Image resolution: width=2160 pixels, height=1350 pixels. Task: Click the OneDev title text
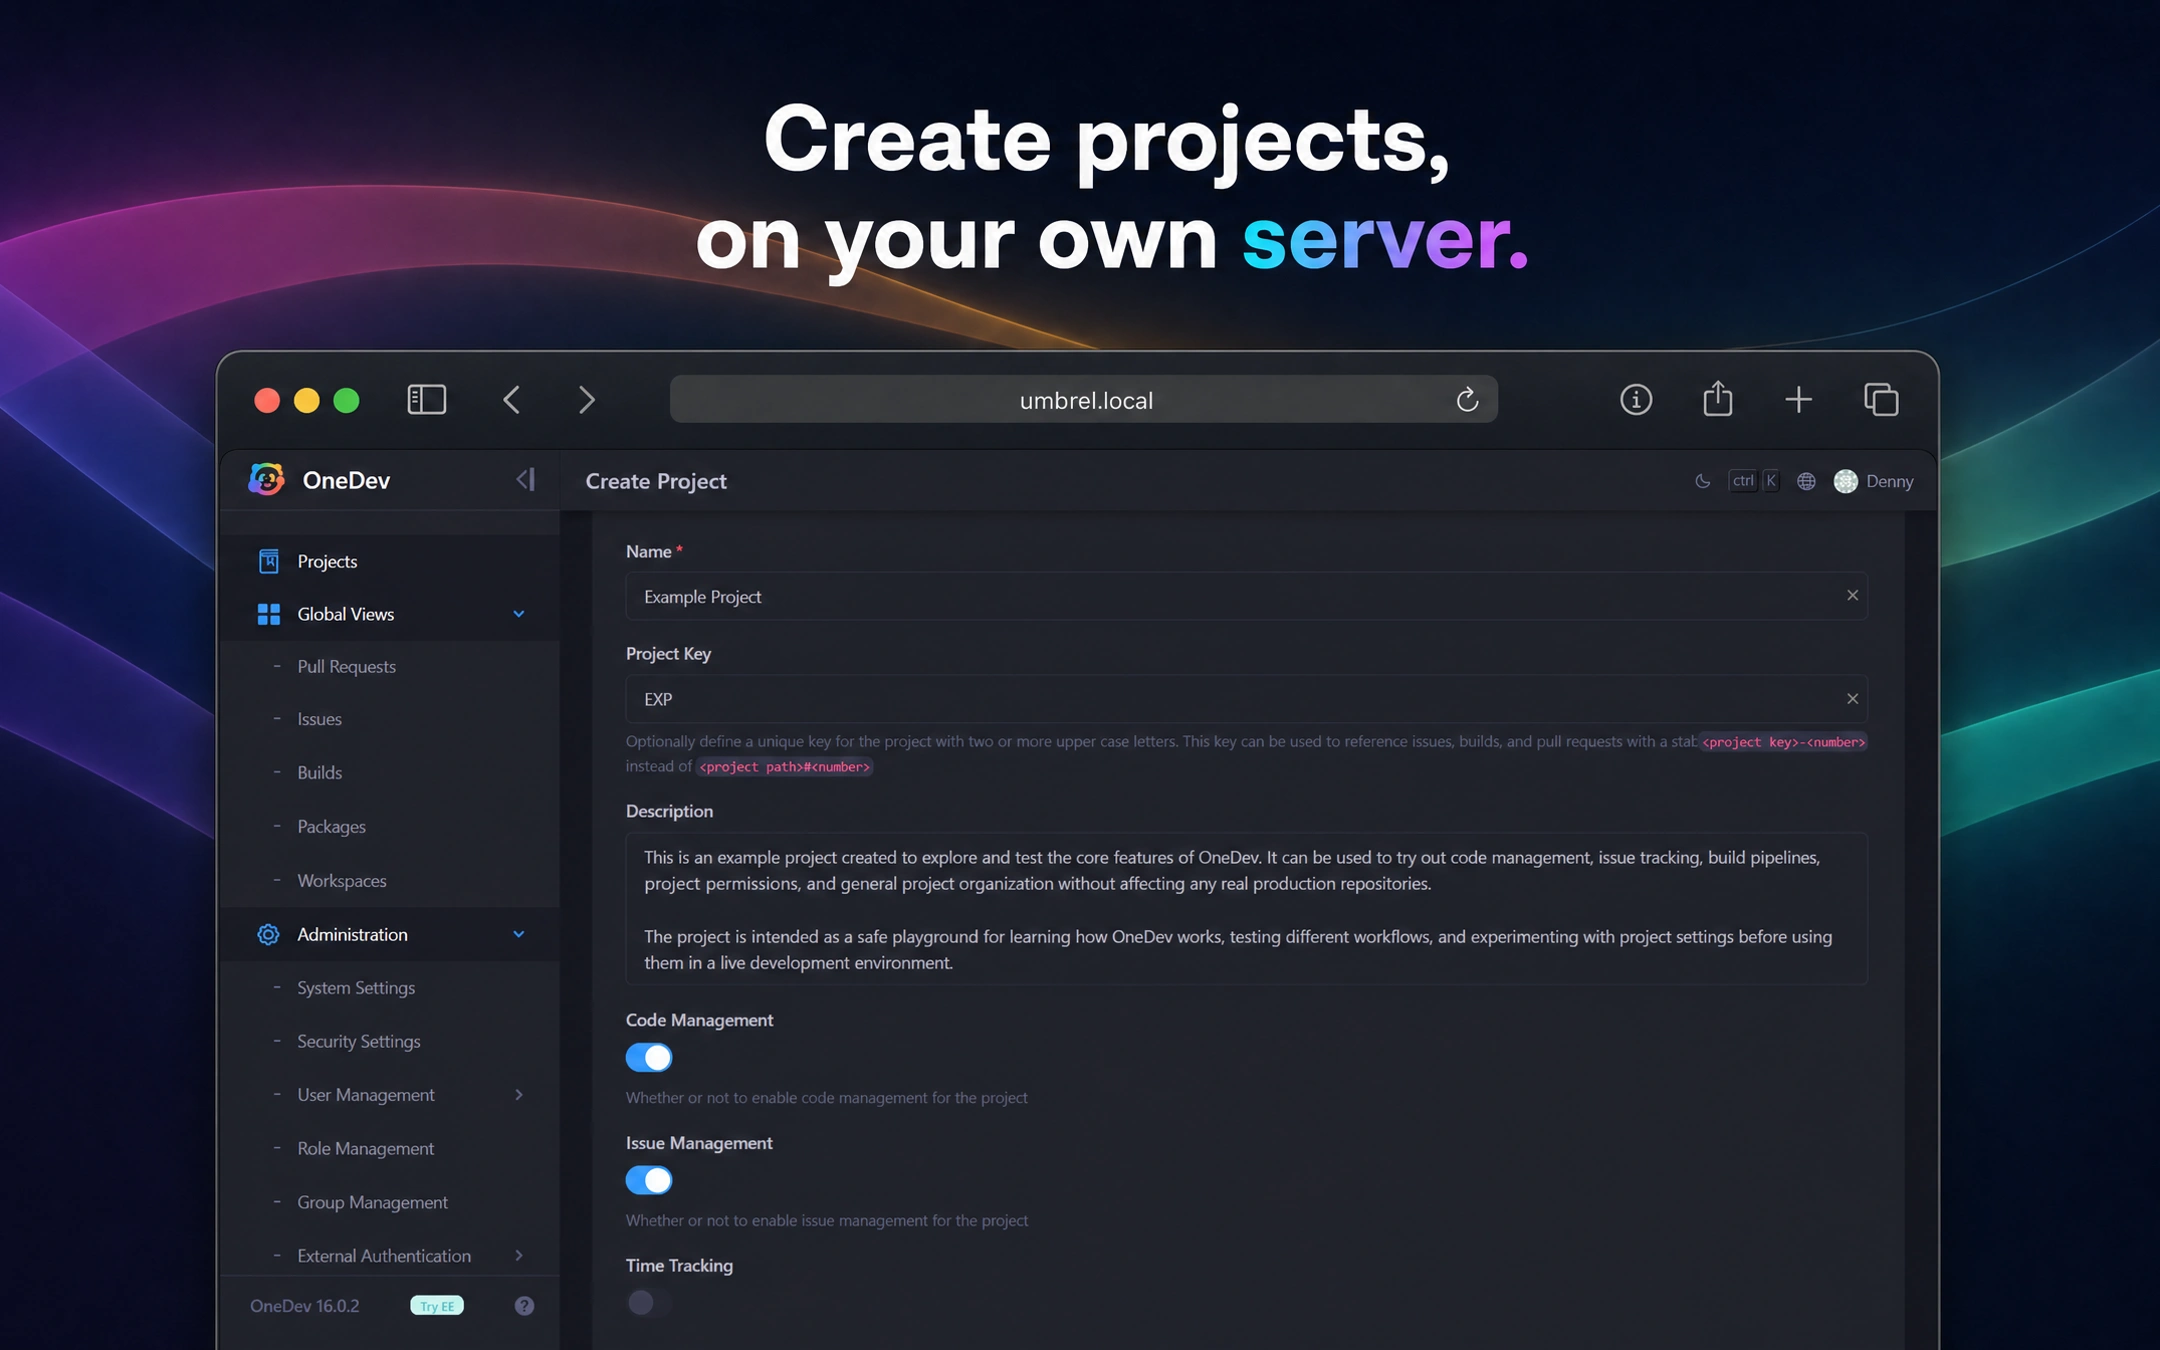click(x=346, y=480)
